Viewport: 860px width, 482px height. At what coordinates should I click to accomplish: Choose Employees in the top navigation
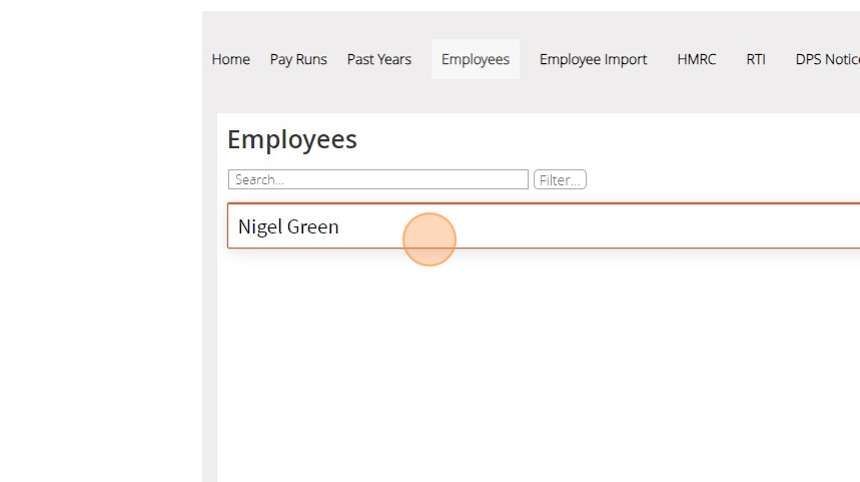475,59
